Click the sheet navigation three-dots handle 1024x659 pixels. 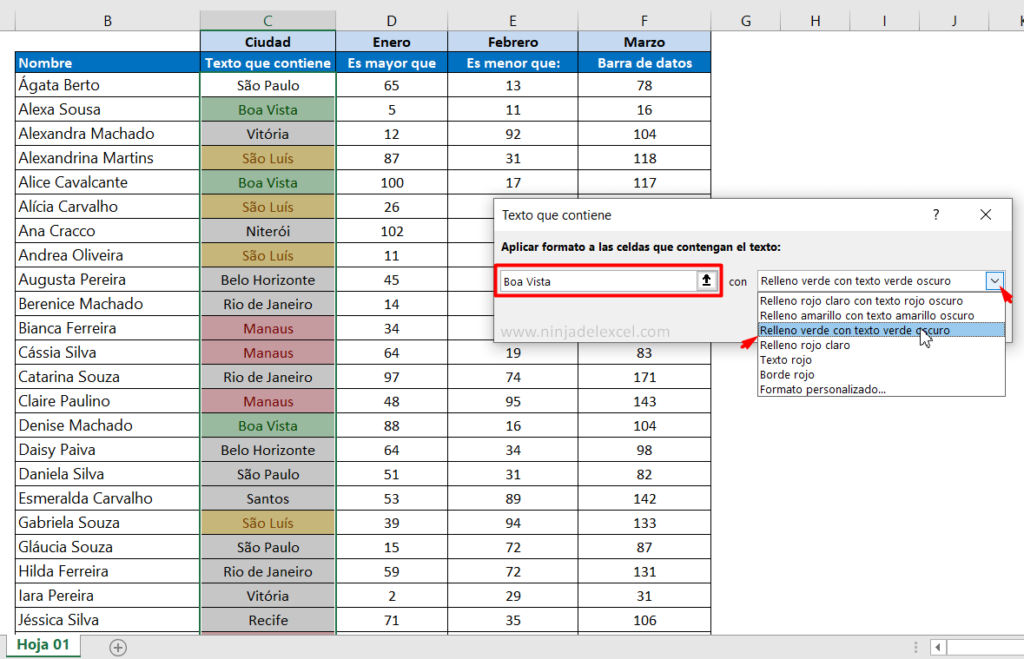[x=916, y=647]
